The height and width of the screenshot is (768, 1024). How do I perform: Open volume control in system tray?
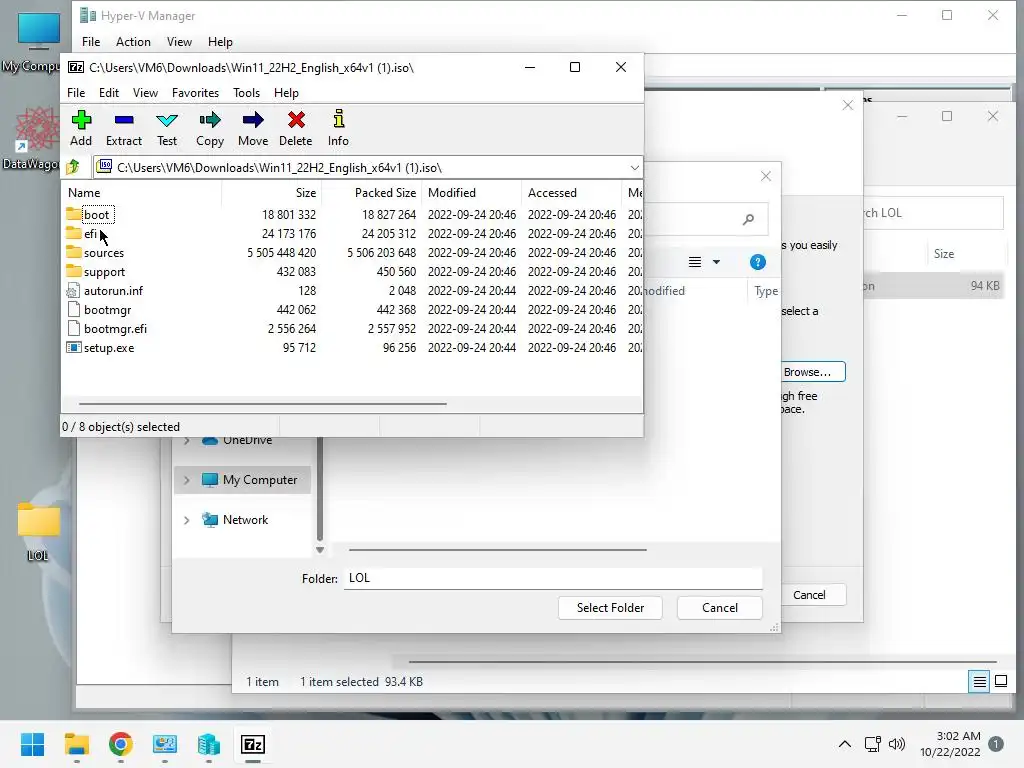(x=897, y=744)
